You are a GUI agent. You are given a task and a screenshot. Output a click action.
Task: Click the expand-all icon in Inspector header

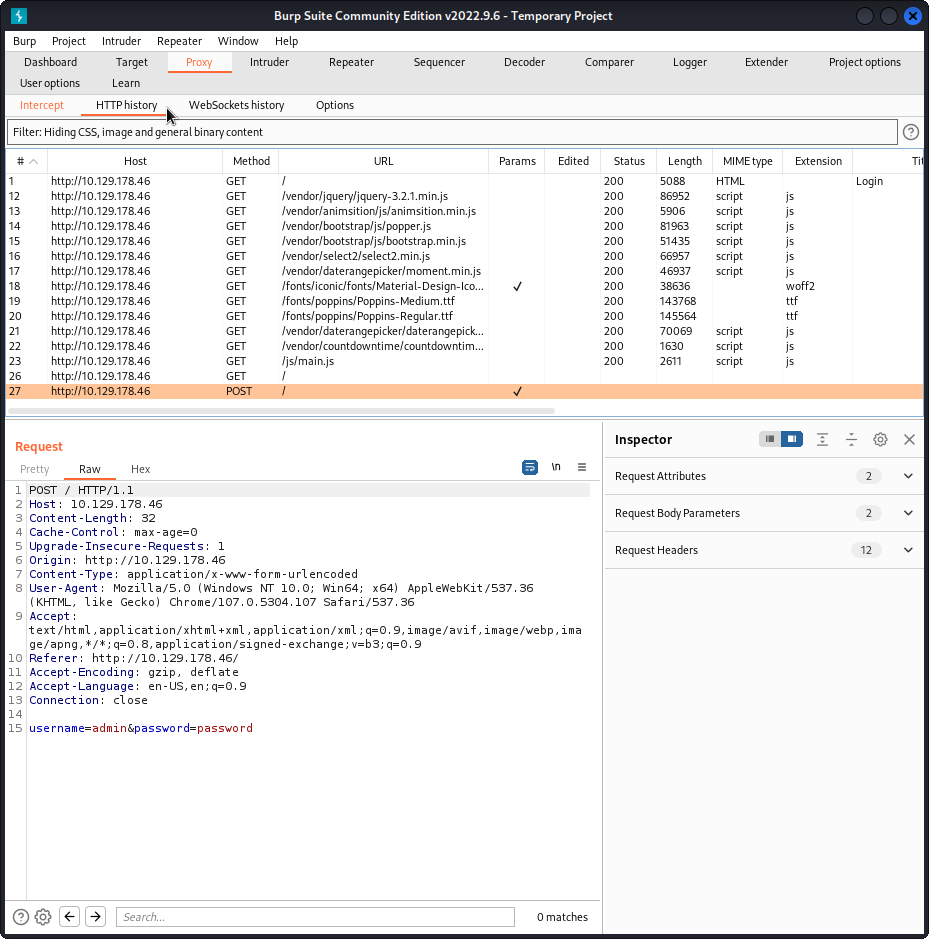click(x=822, y=438)
